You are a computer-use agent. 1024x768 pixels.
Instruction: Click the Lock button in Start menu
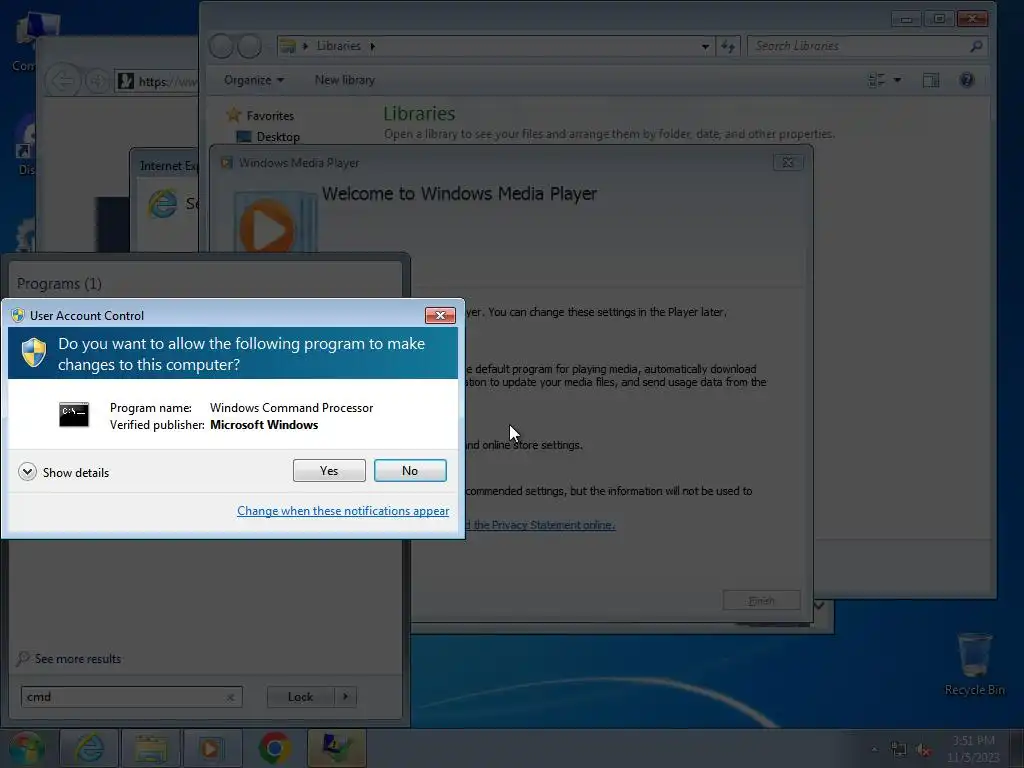(300, 697)
